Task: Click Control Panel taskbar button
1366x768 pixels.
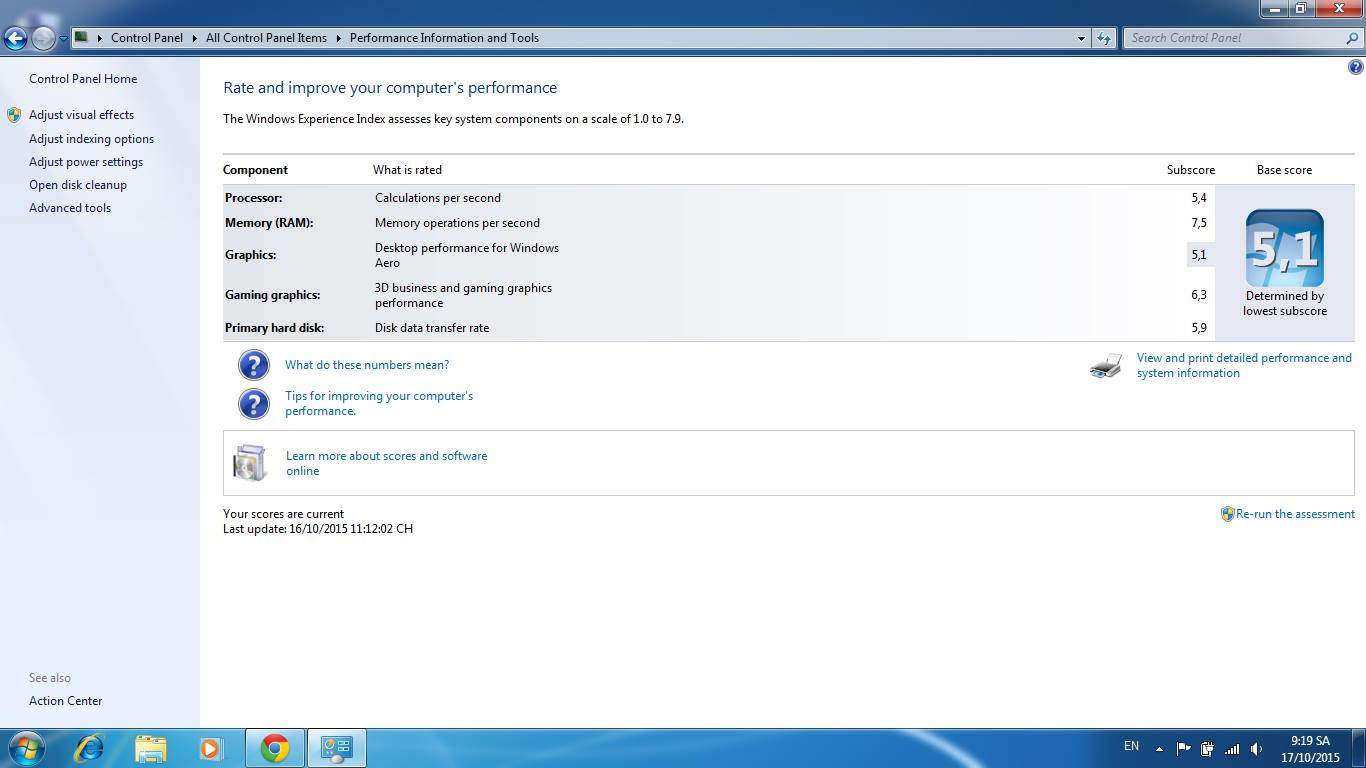Action: 336,748
